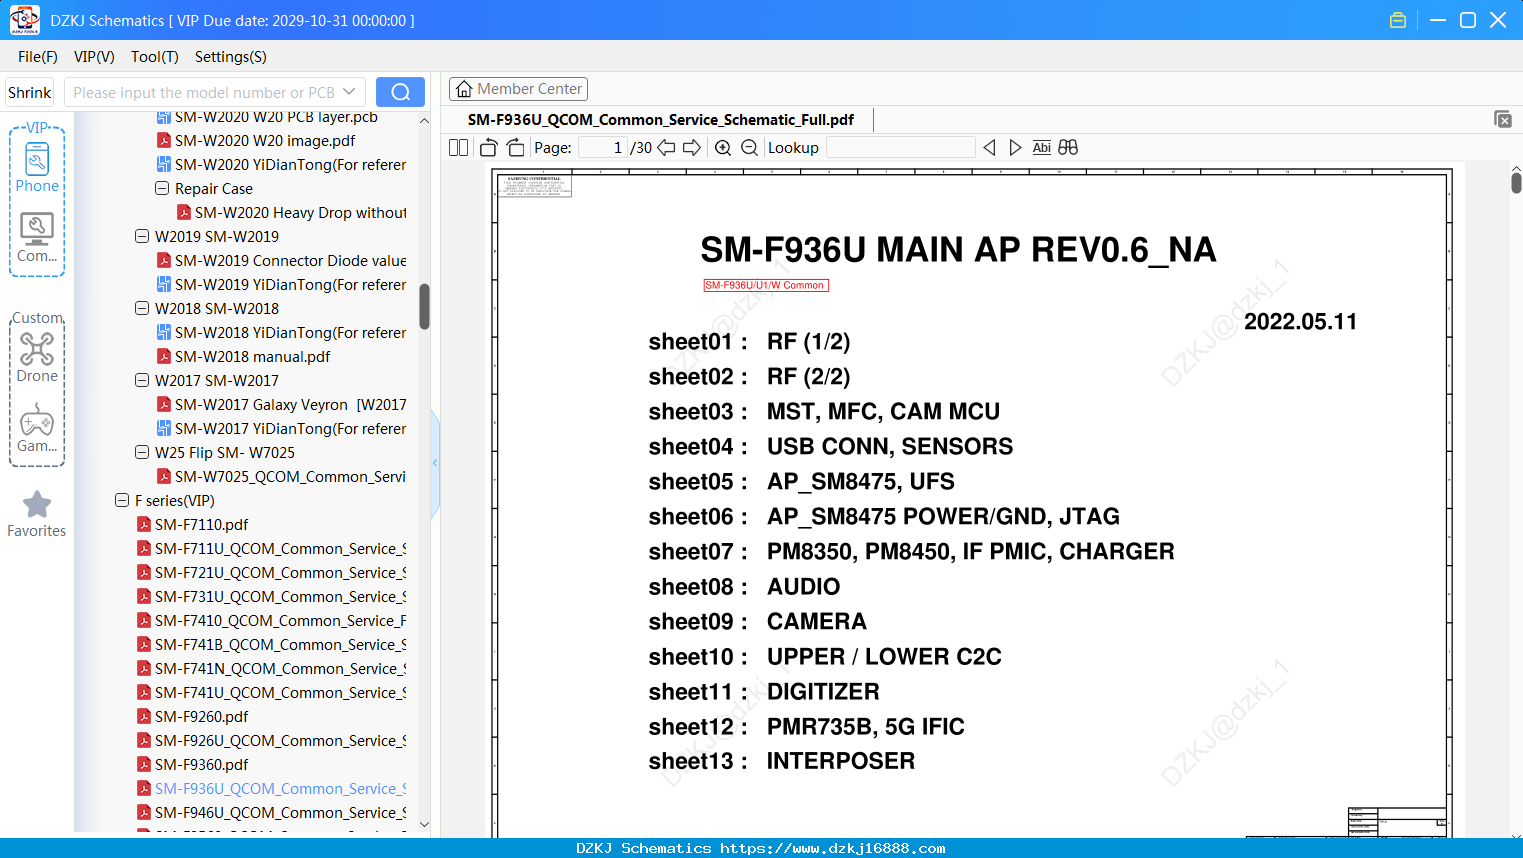Select the Drone category icon
The image size is (1523, 858).
(37, 357)
